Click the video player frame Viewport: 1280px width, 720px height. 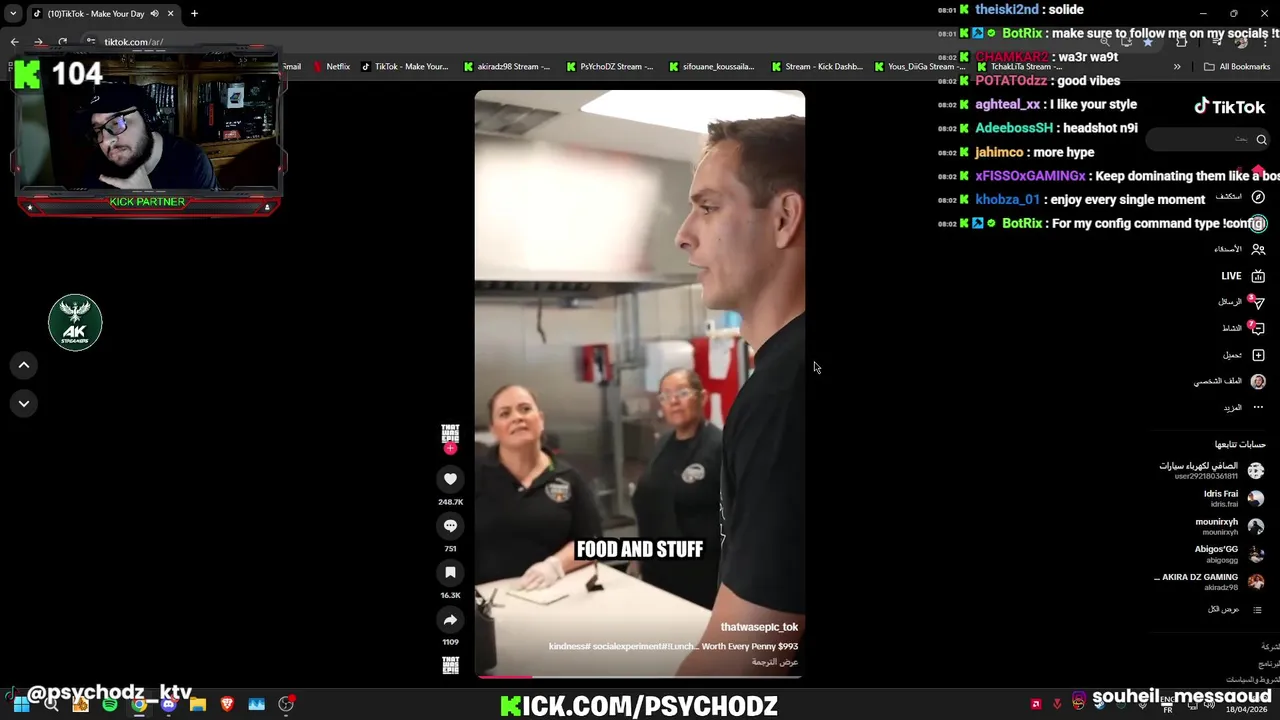tap(640, 385)
